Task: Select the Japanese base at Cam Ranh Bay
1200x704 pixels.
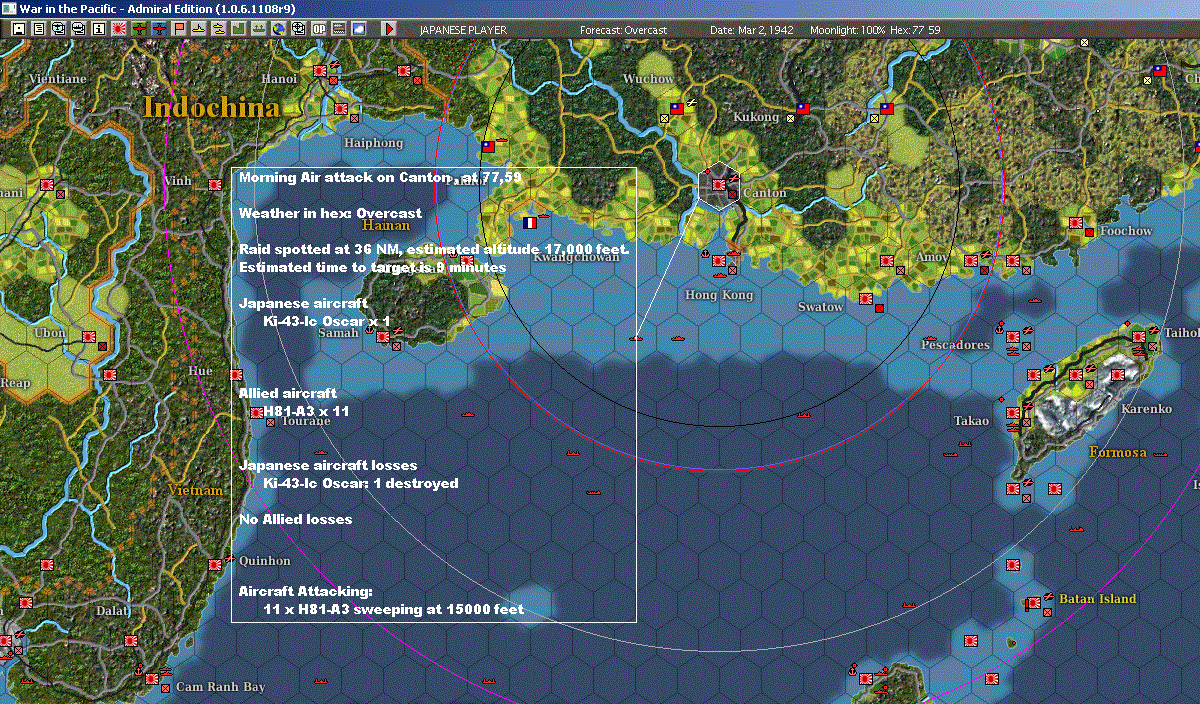Action: point(151,679)
